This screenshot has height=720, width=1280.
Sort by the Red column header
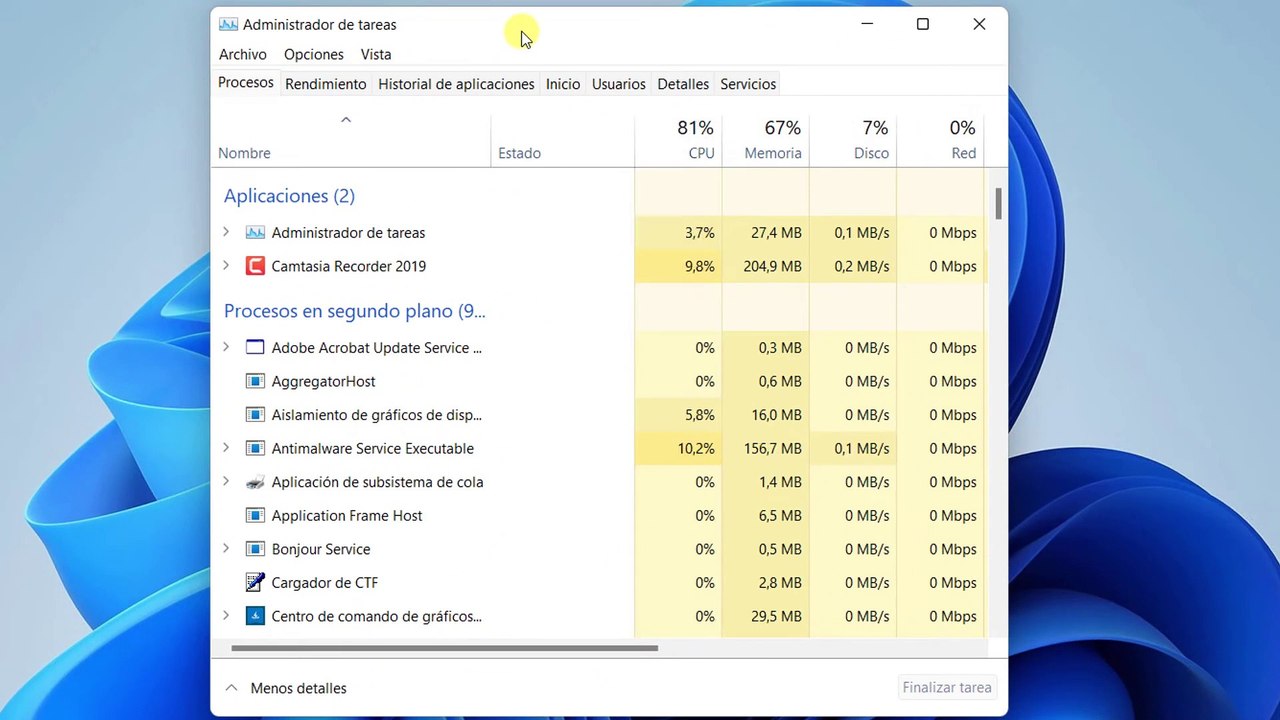point(941,140)
